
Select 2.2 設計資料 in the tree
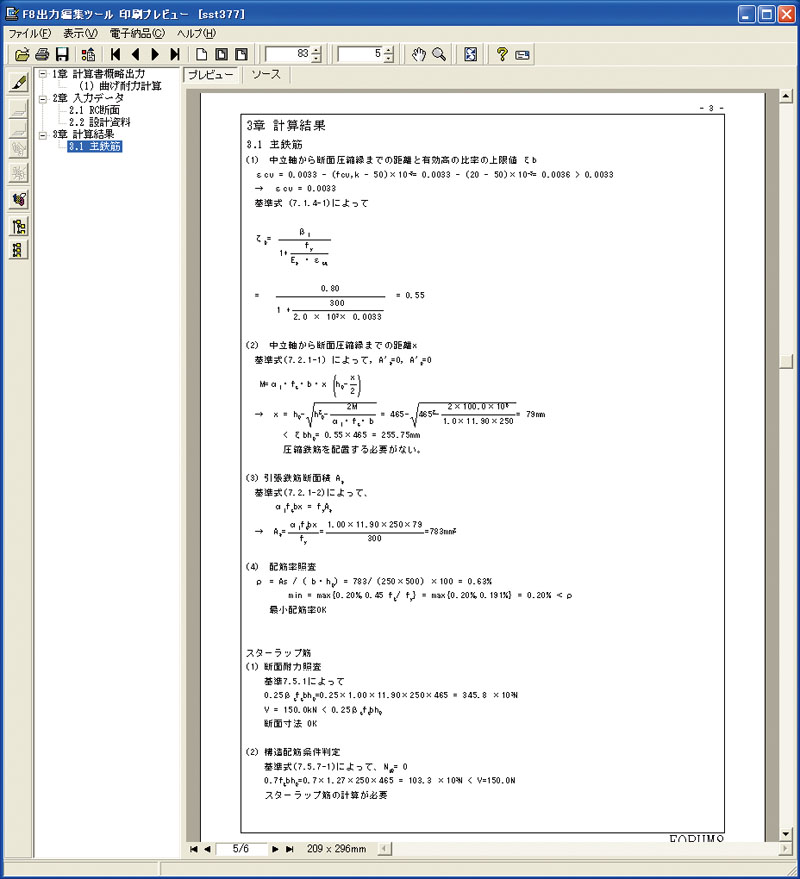point(100,122)
